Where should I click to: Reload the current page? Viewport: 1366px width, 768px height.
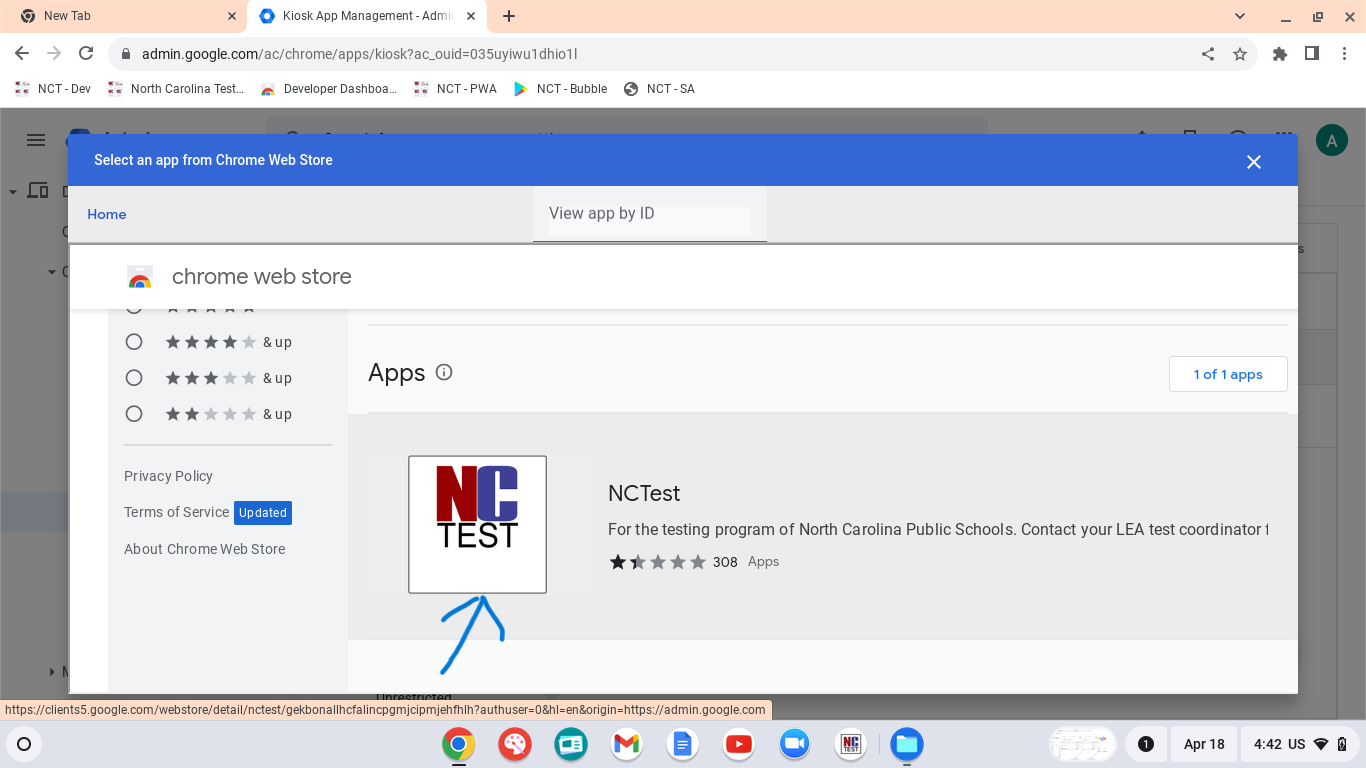86,54
